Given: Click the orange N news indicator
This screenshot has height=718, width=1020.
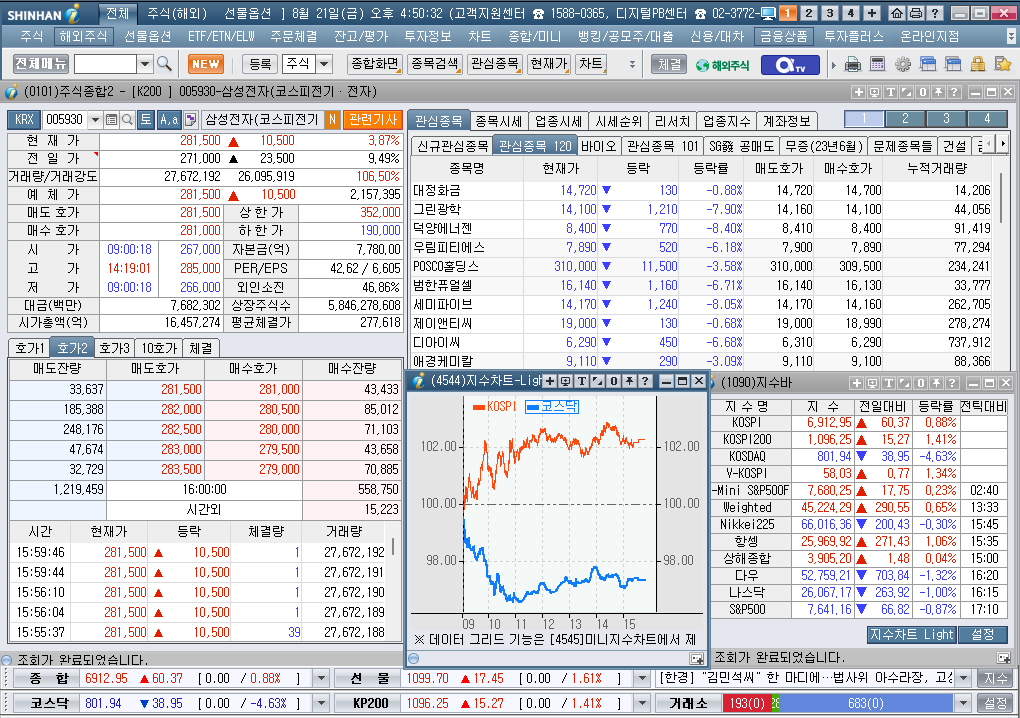Looking at the screenshot, I should [332, 119].
